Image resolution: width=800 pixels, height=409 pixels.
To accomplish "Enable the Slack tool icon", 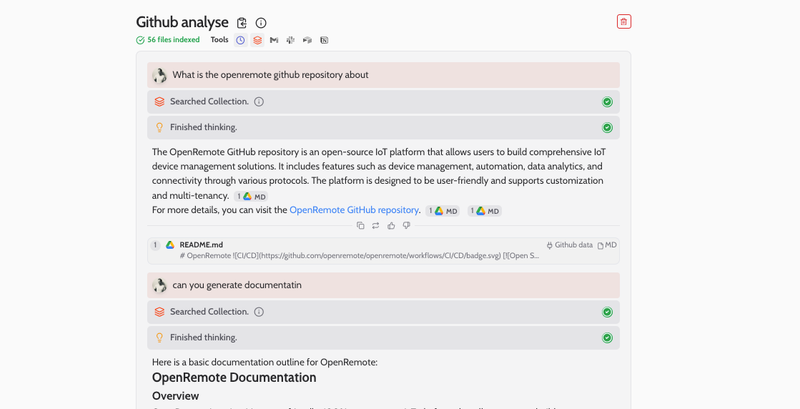I will click(x=290, y=40).
